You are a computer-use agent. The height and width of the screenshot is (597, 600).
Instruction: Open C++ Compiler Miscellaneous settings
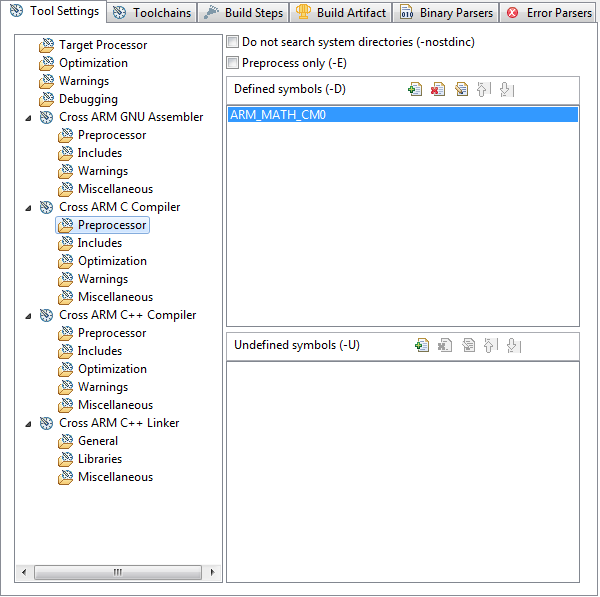(x=106, y=405)
